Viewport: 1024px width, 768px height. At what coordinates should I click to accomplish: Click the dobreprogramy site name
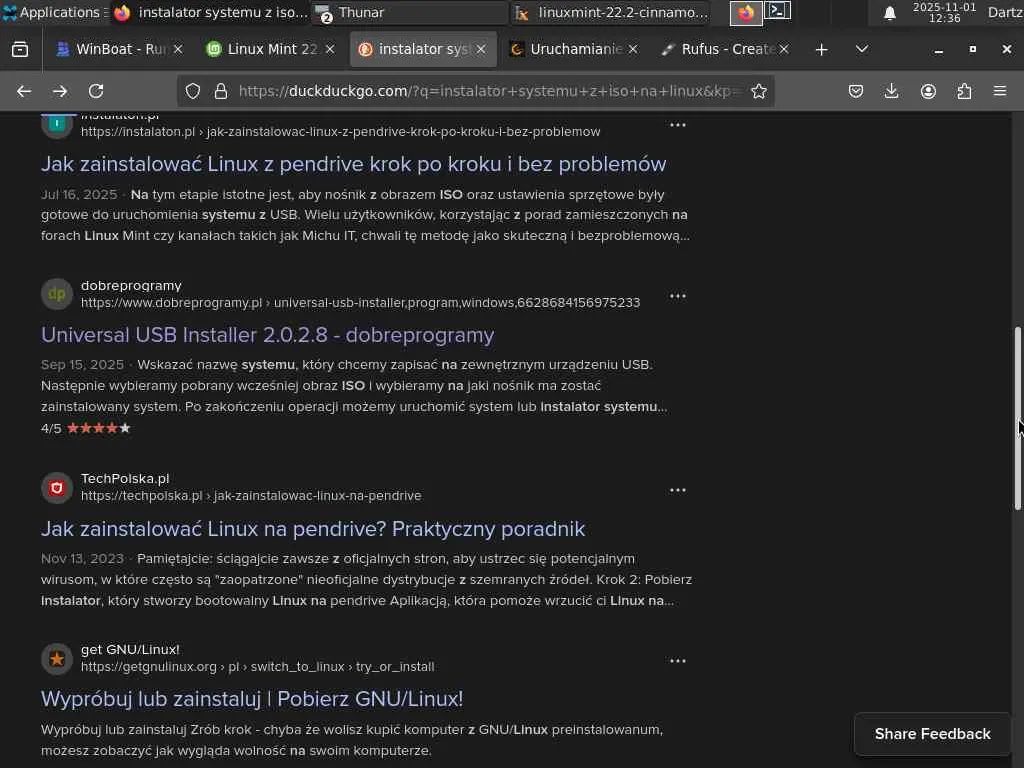tap(131, 285)
